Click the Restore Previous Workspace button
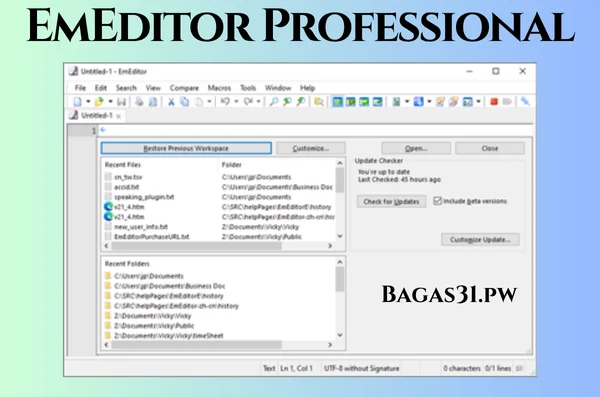600x397 pixels. 186,148
